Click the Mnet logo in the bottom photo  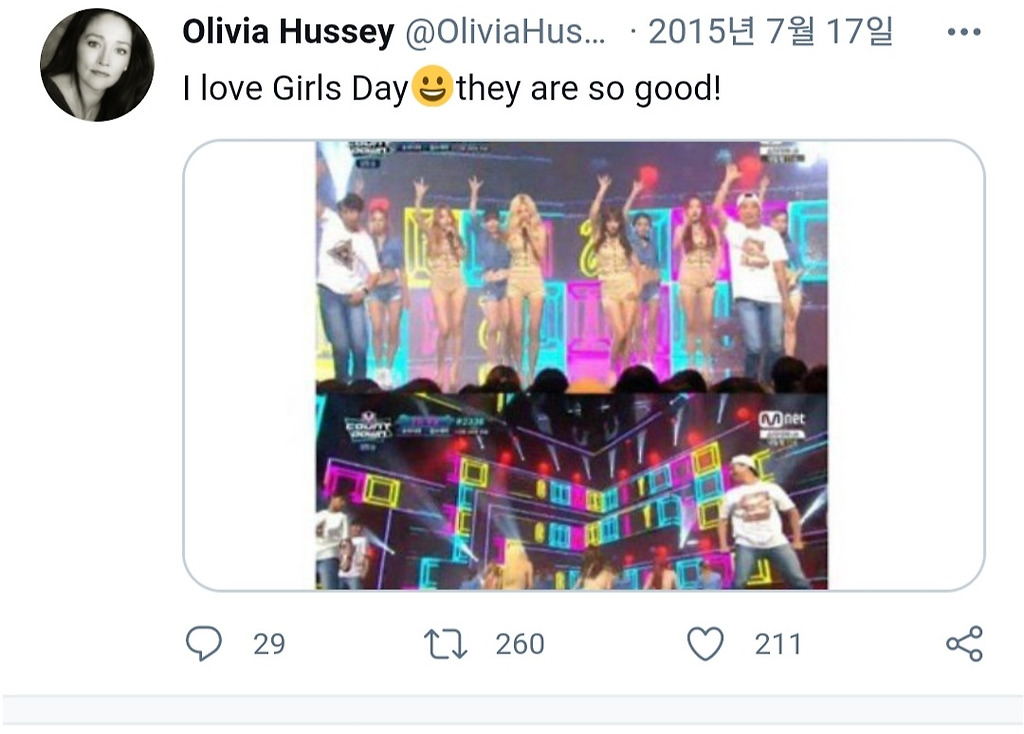point(781,419)
